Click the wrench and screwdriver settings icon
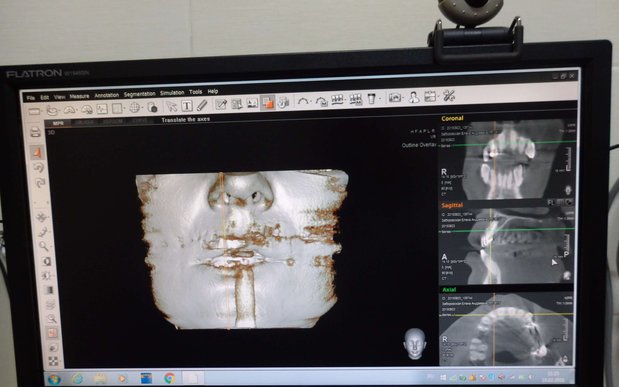 pos(449,96)
